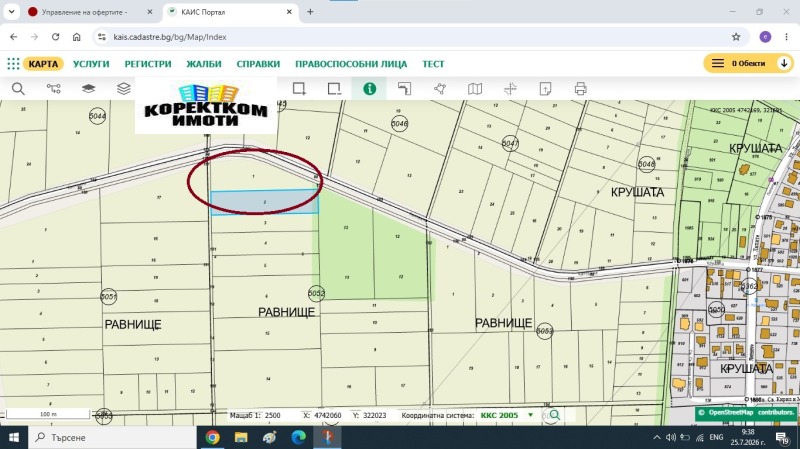Expand the 0 Обекти down arrow

(x=784, y=63)
